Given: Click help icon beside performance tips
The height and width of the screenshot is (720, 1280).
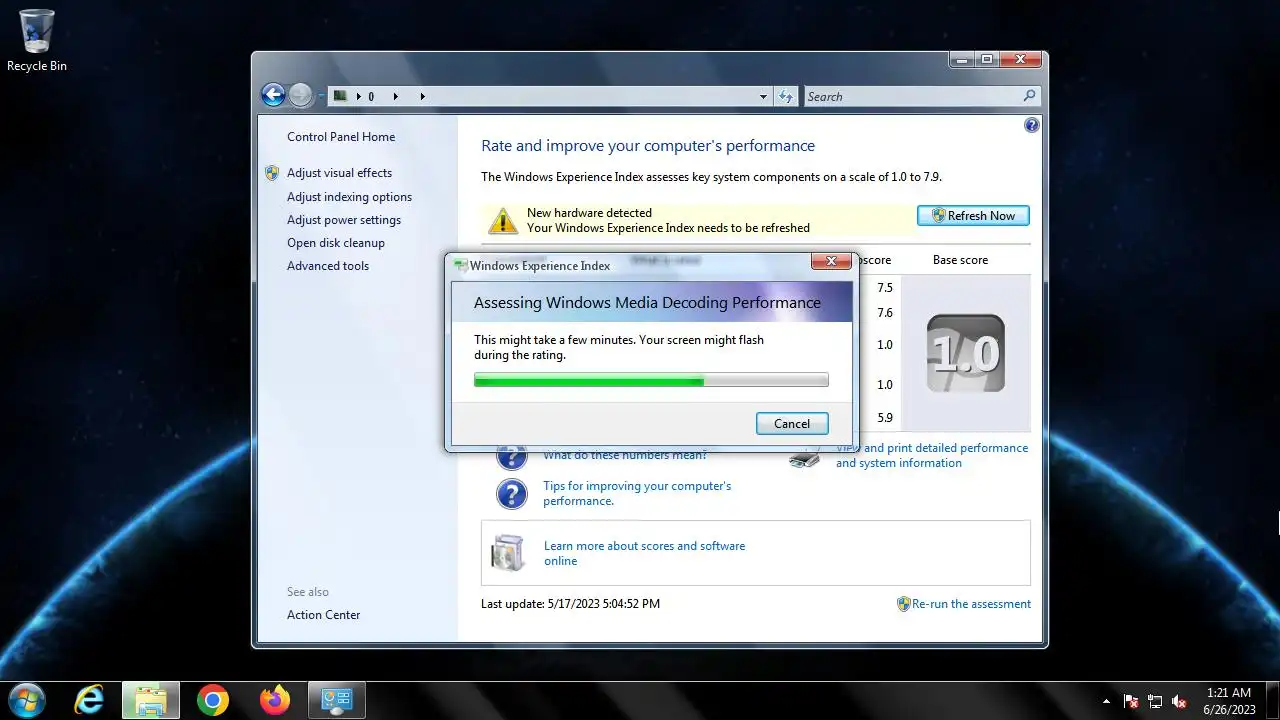Looking at the screenshot, I should [511, 493].
